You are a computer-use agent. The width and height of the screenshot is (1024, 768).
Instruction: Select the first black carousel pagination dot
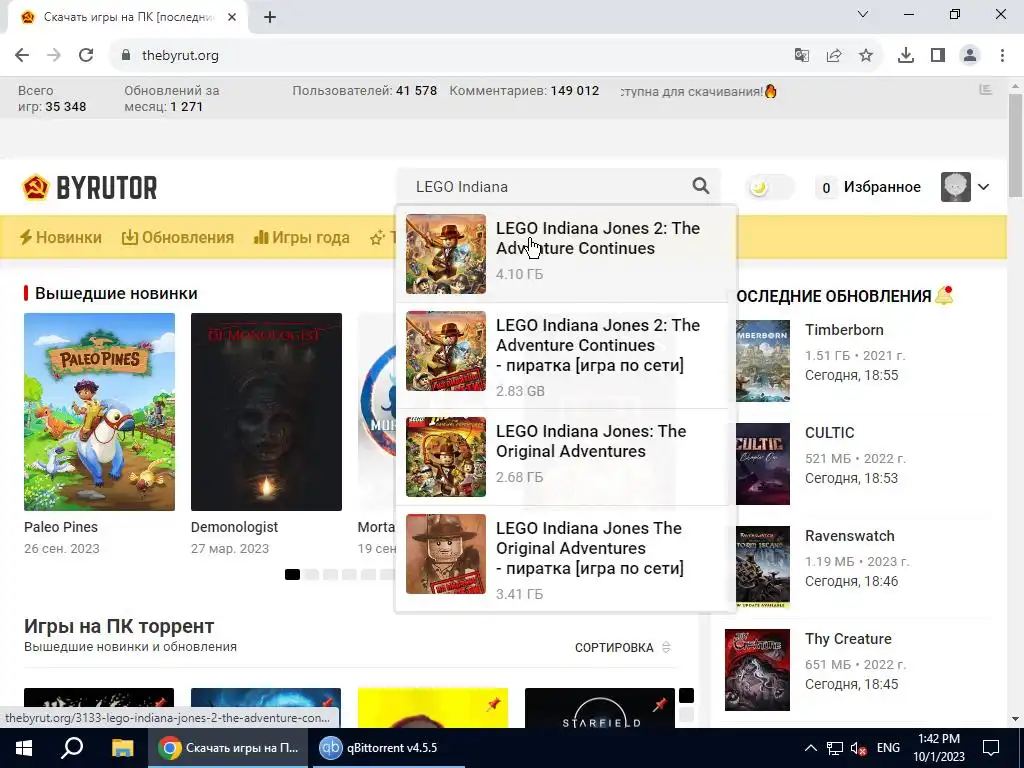pos(292,575)
